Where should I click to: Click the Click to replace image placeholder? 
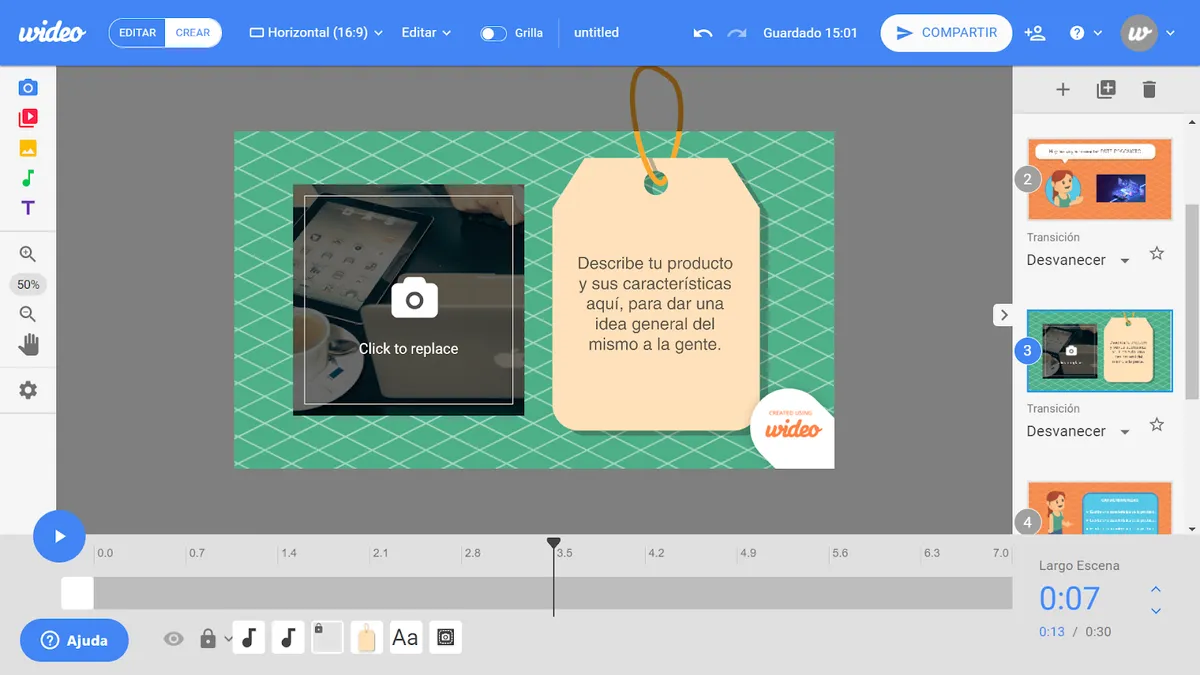(x=408, y=300)
